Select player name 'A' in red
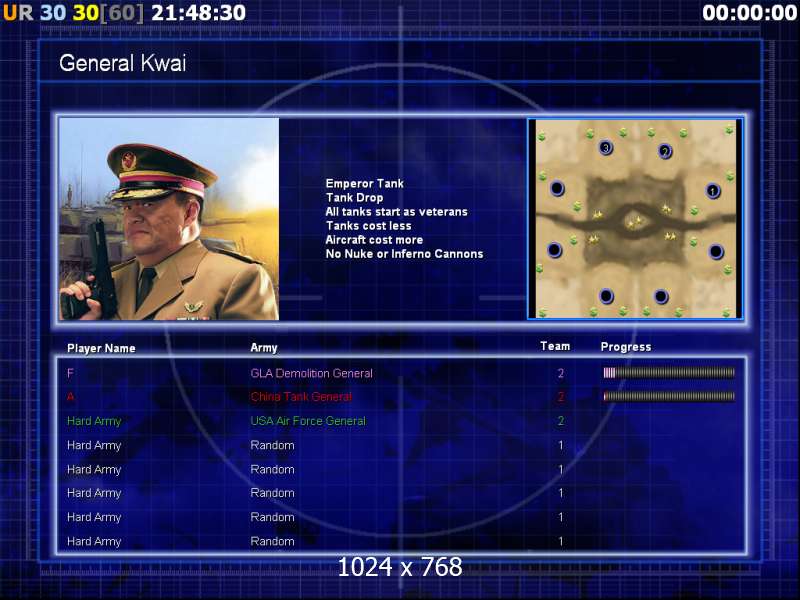Image resolution: width=800 pixels, height=600 pixels. tap(70, 396)
